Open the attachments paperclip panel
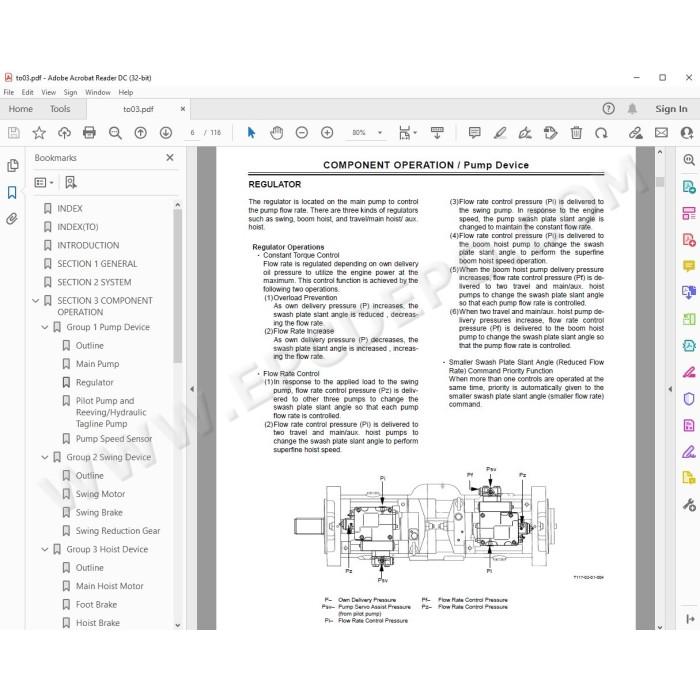The height and width of the screenshot is (700, 700). pyautogui.click(x=12, y=218)
